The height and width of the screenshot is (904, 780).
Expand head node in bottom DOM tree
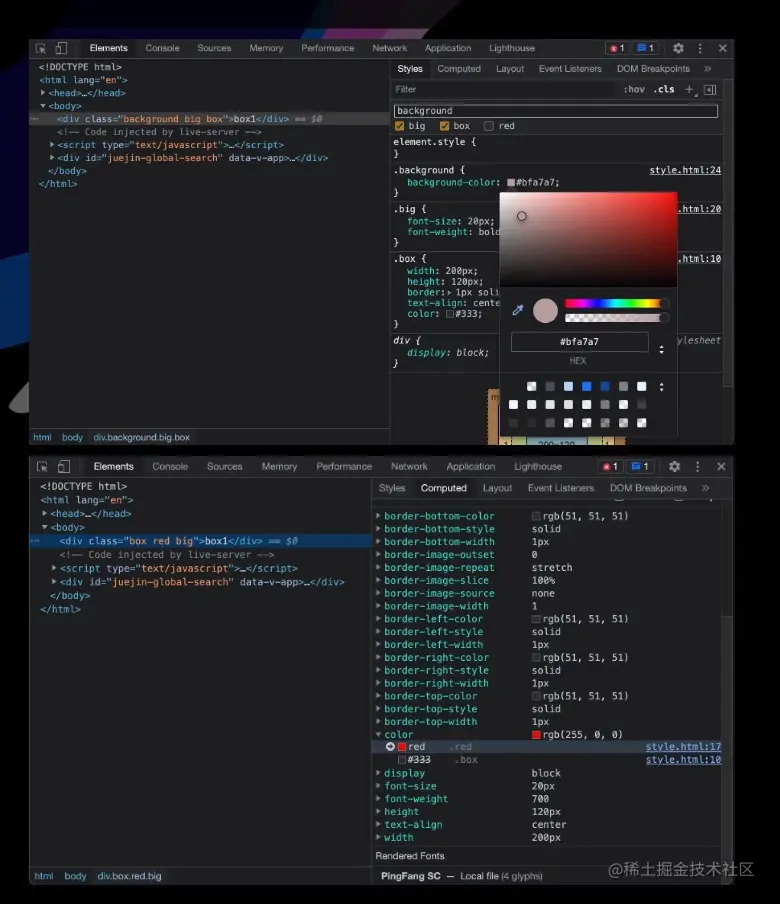tap(44, 513)
